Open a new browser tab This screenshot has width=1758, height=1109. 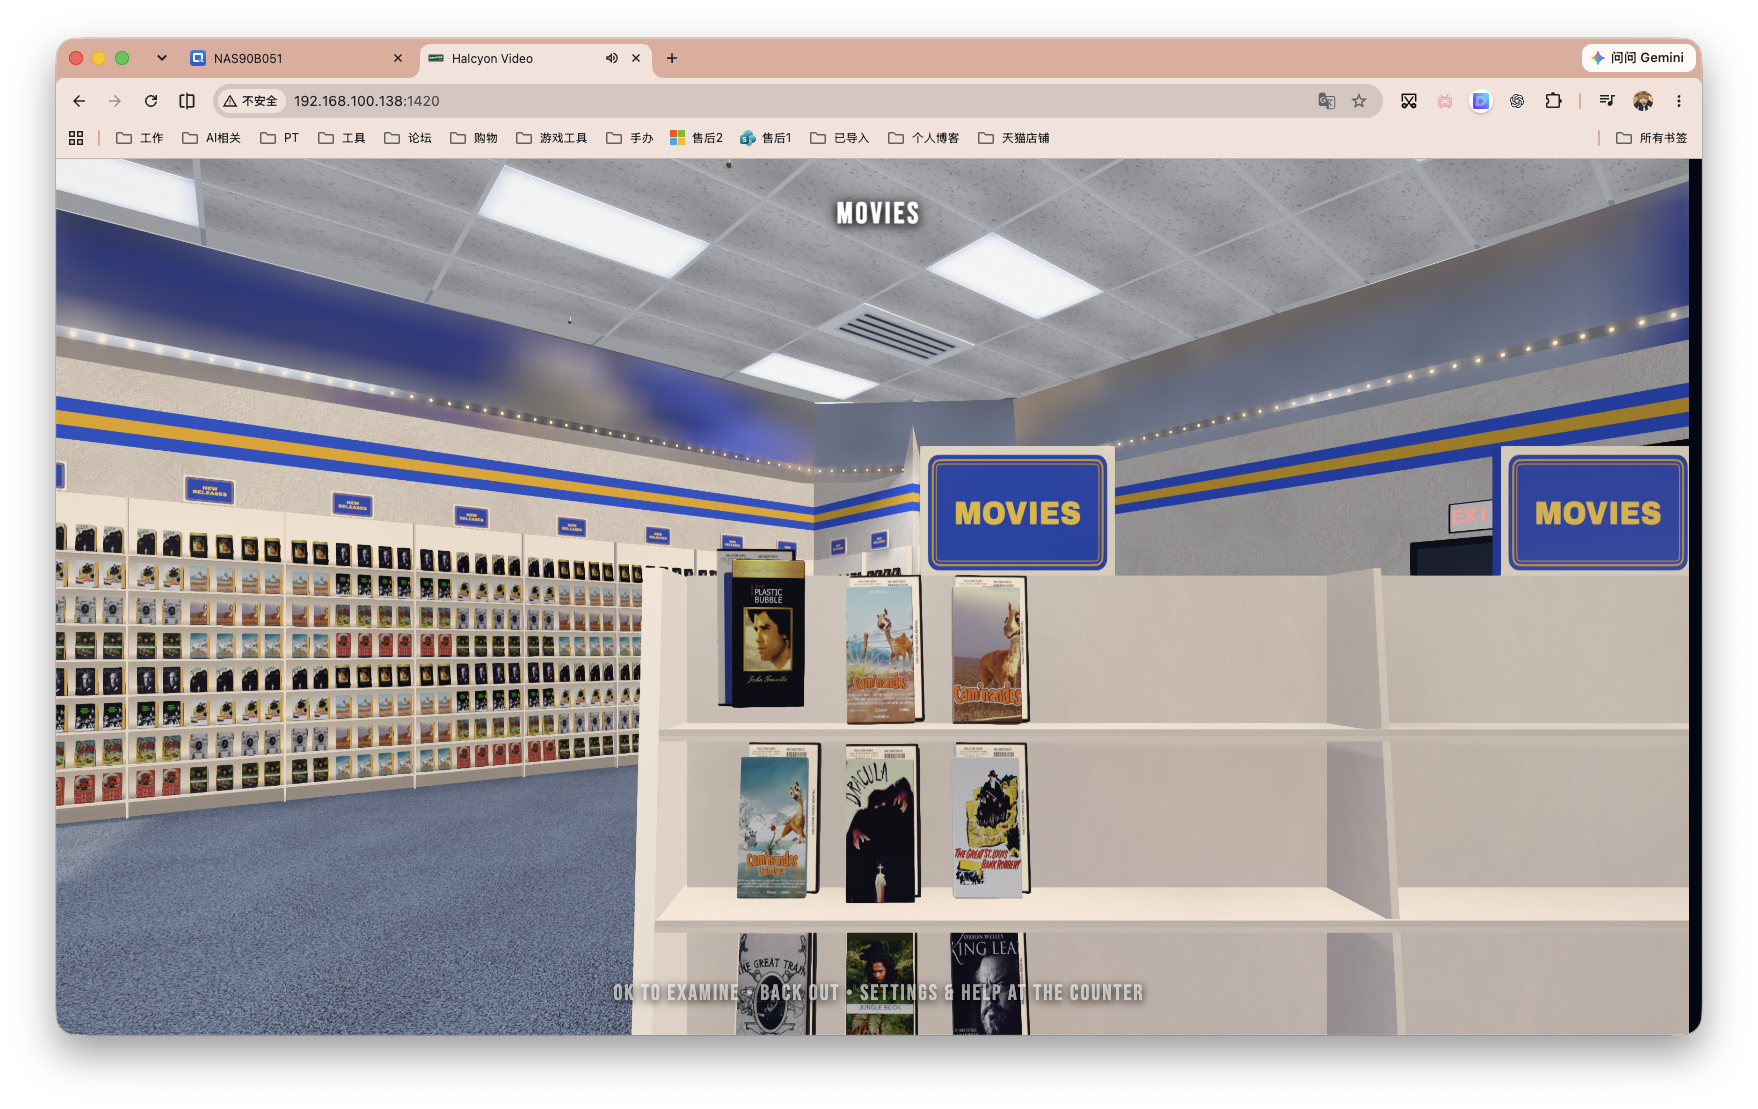click(672, 58)
